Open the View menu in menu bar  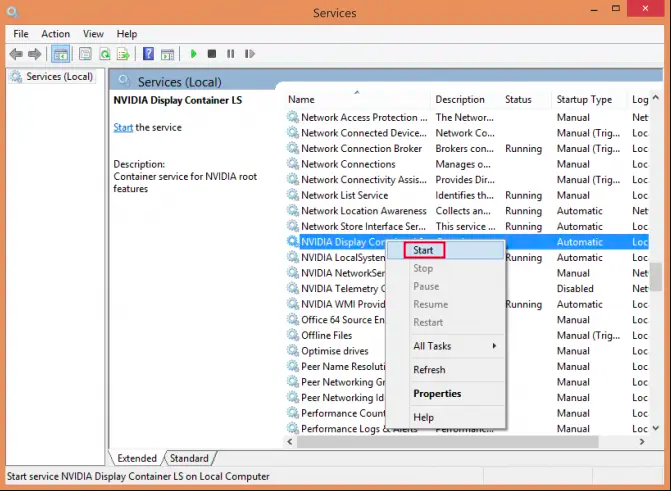coord(93,34)
